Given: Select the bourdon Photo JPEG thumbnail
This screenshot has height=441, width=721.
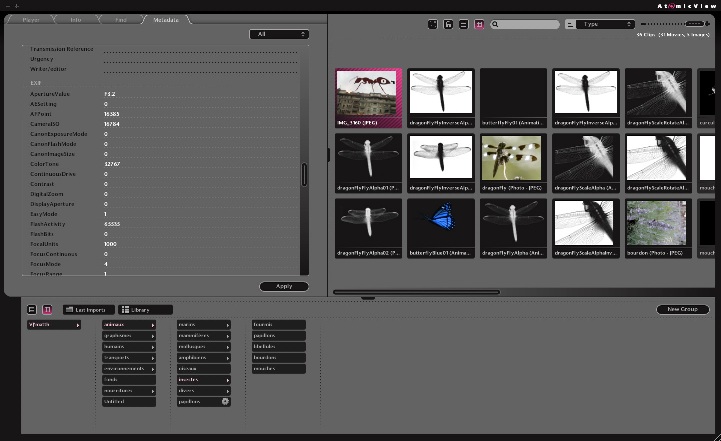Looking at the screenshot, I should pyautogui.click(x=658, y=228).
